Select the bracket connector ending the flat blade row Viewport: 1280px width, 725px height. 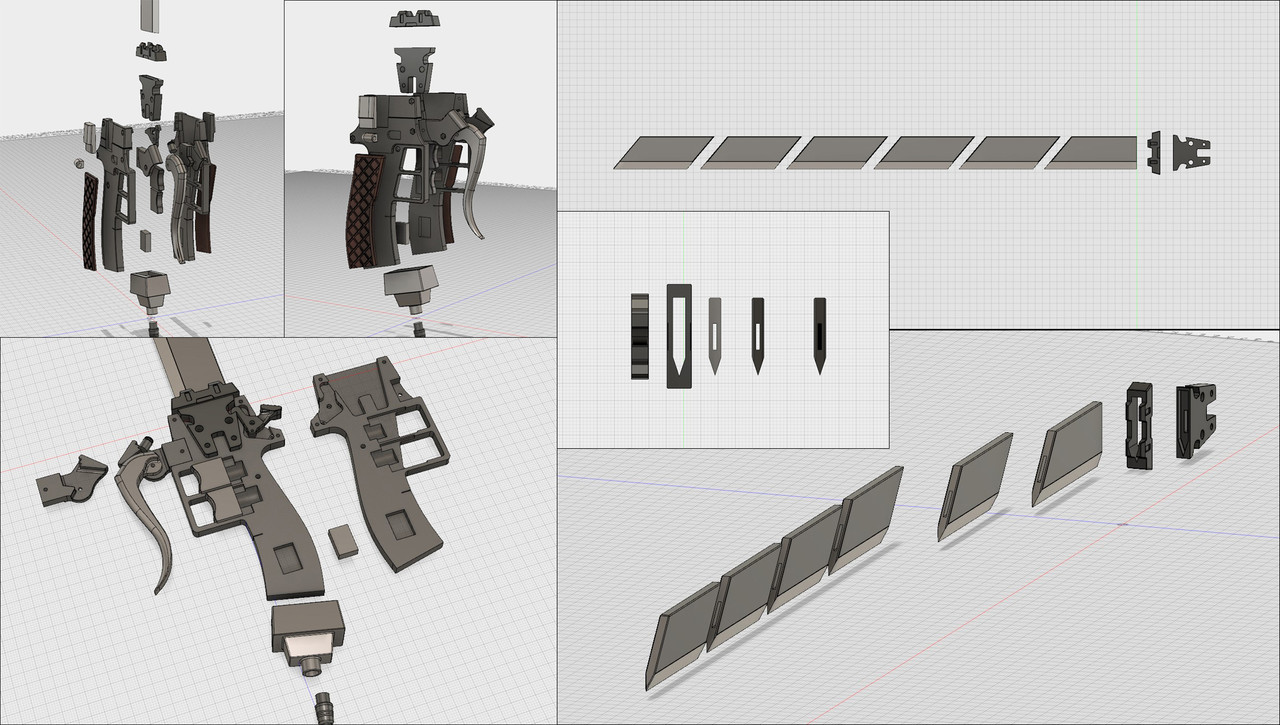pos(1192,152)
